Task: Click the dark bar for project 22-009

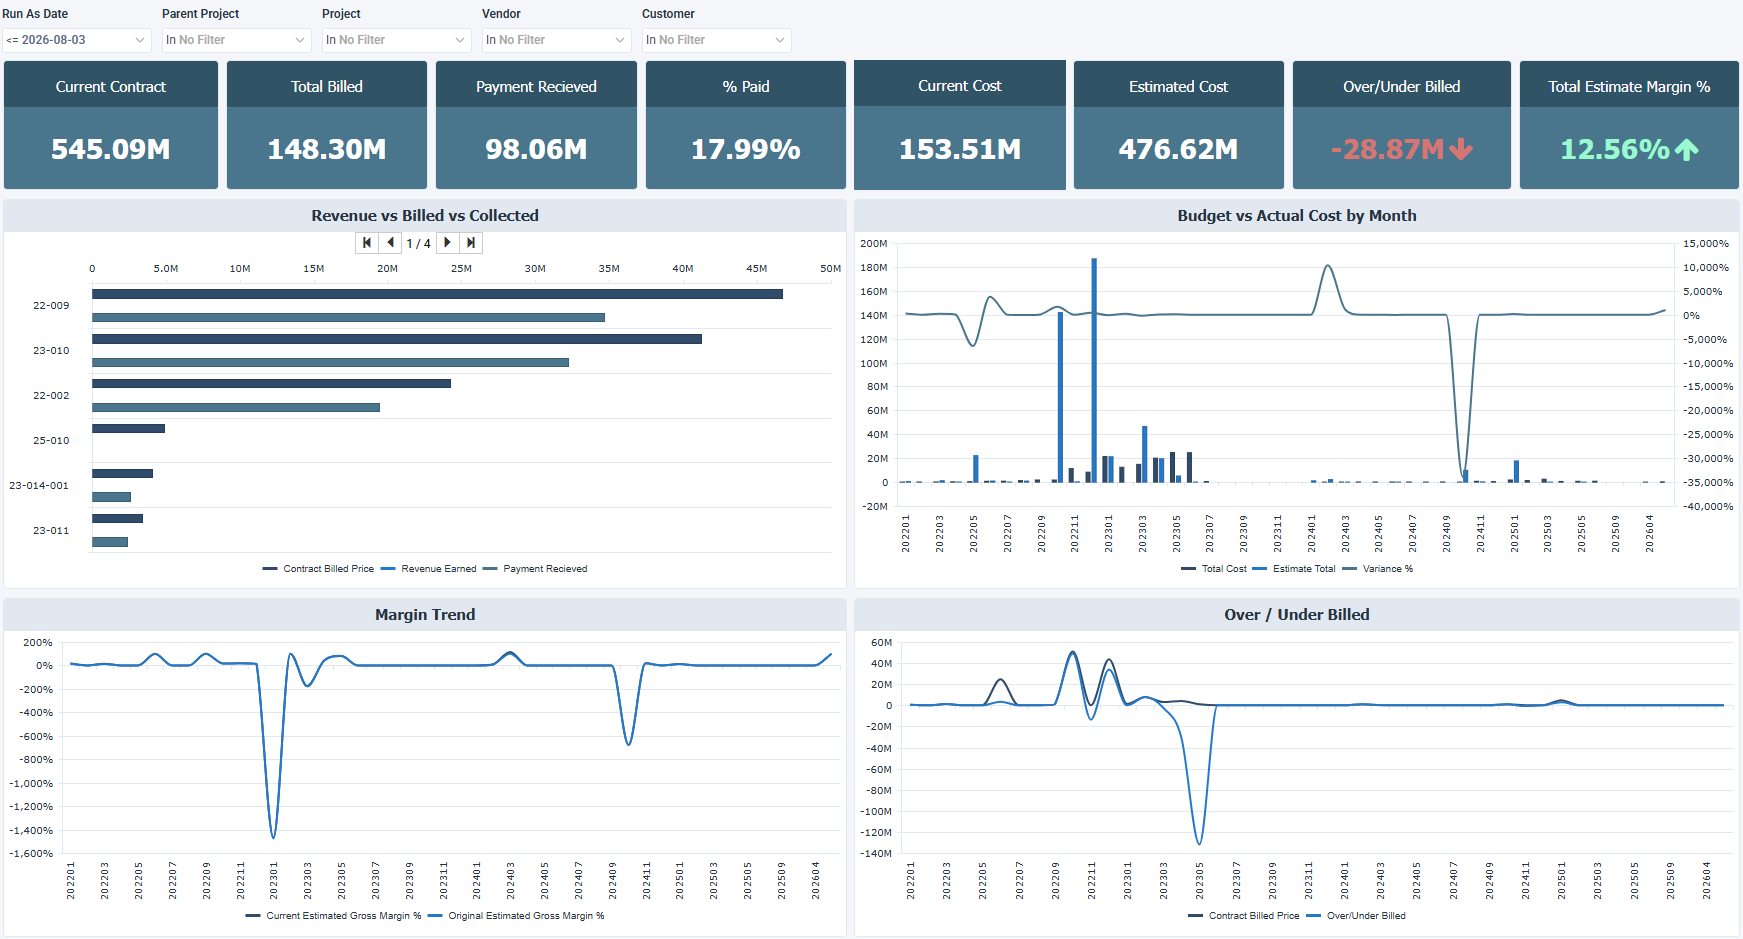Action: [437, 294]
